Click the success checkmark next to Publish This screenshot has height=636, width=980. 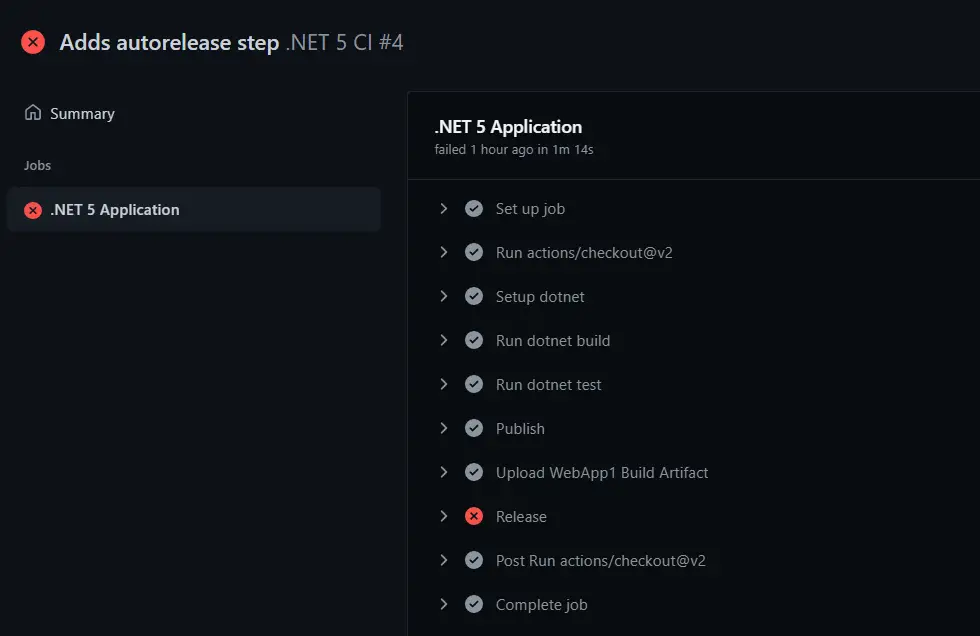(474, 429)
